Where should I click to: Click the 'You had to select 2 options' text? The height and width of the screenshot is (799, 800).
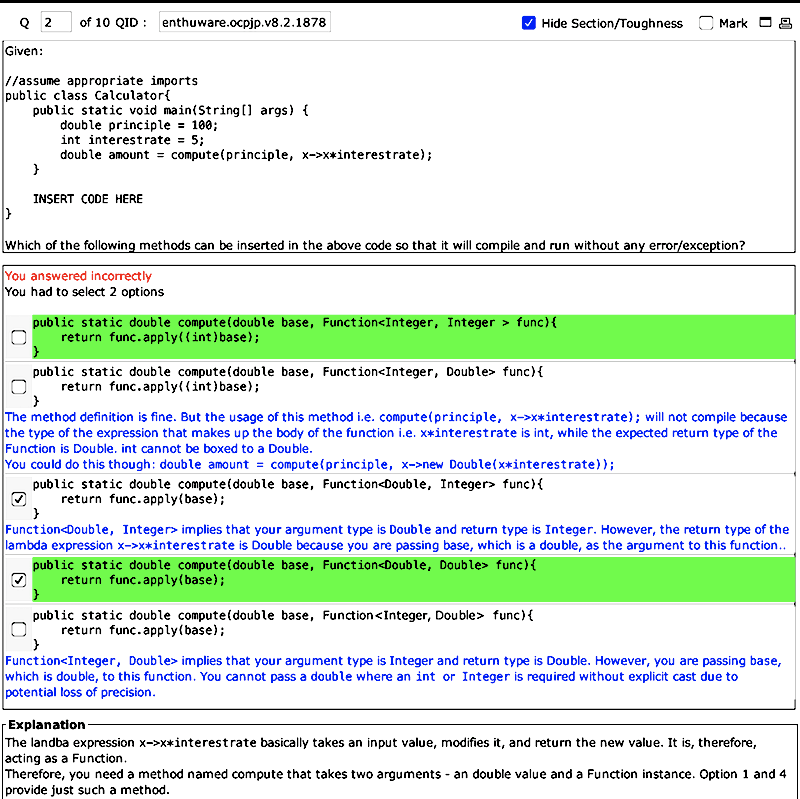pos(85,292)
